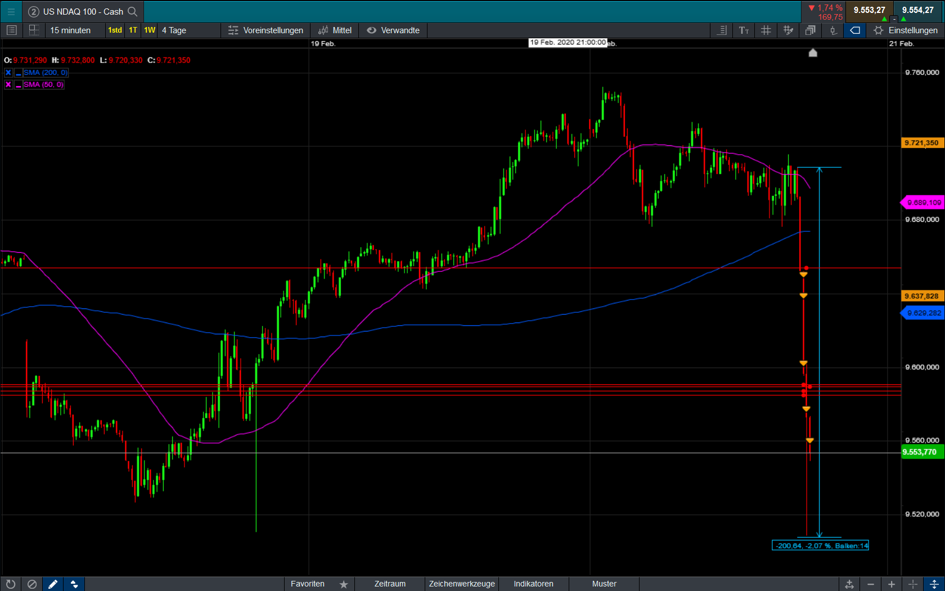Search for another instrument via magnifier icon
Image resolution: width=945 pixels, height=591 pixels.
point(133,11)
